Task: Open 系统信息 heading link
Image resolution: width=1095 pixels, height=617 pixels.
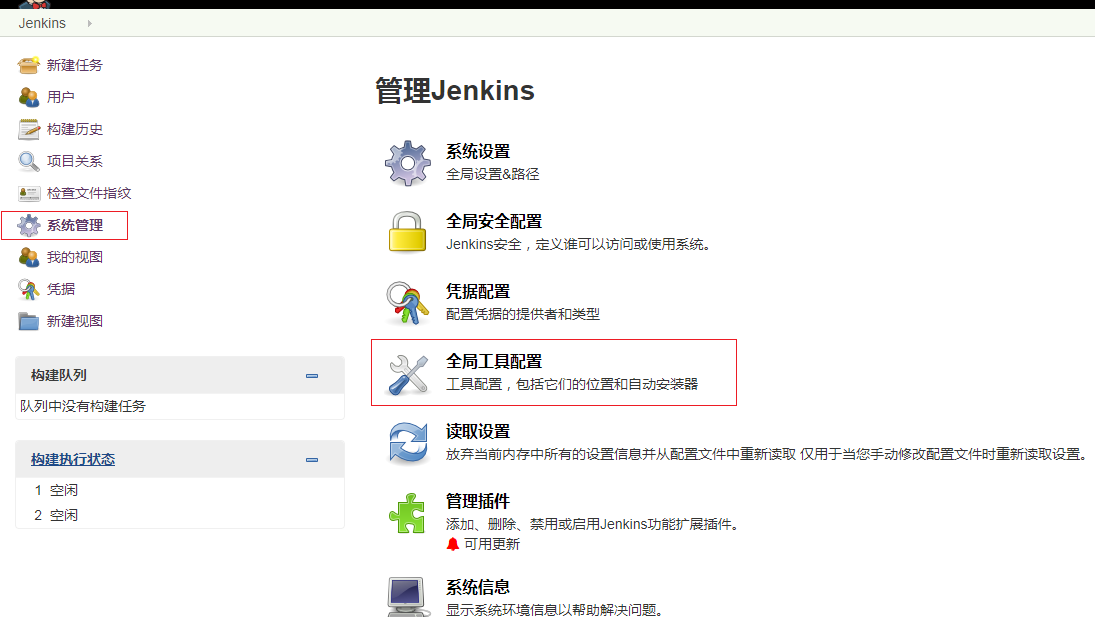Action: click(478, 587)
